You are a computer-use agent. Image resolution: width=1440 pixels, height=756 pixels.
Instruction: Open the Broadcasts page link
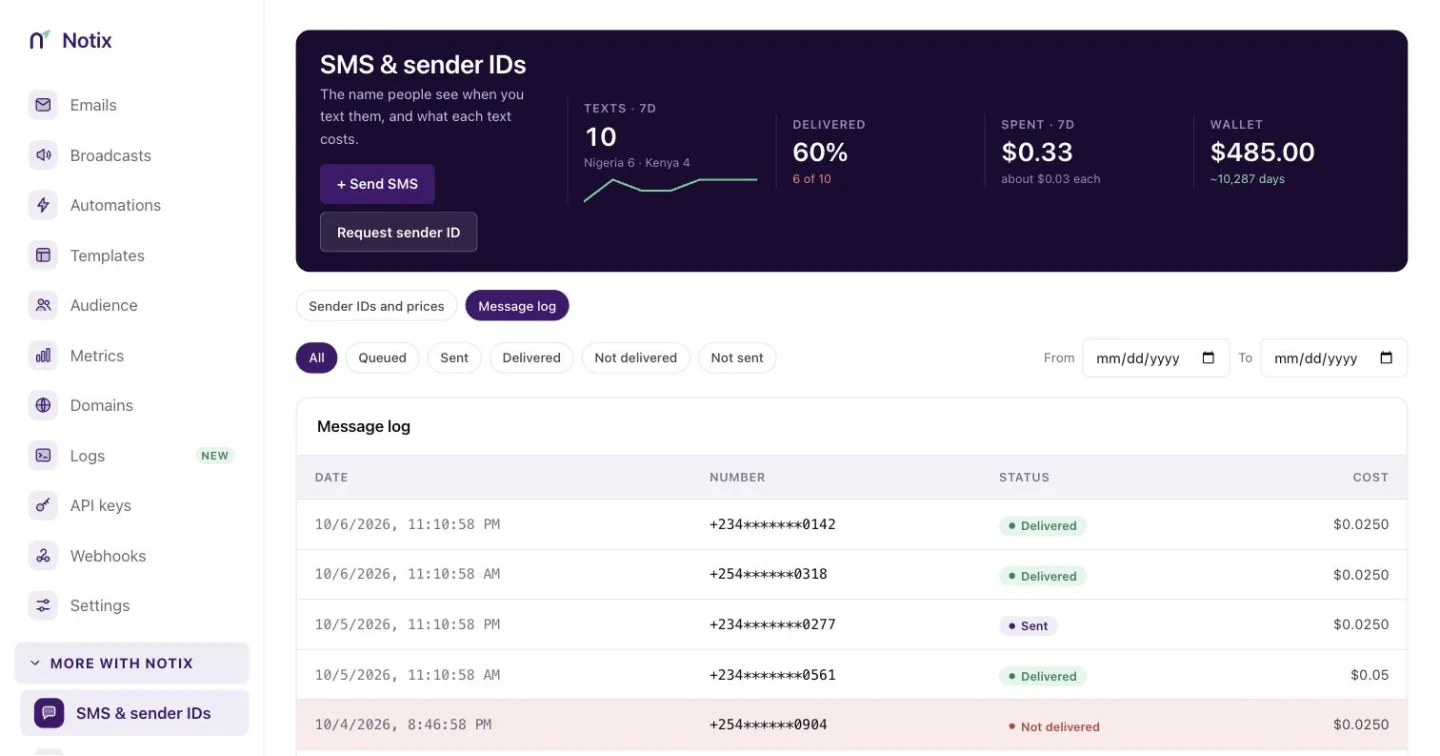pyautogui.click(x=111, y=155)
